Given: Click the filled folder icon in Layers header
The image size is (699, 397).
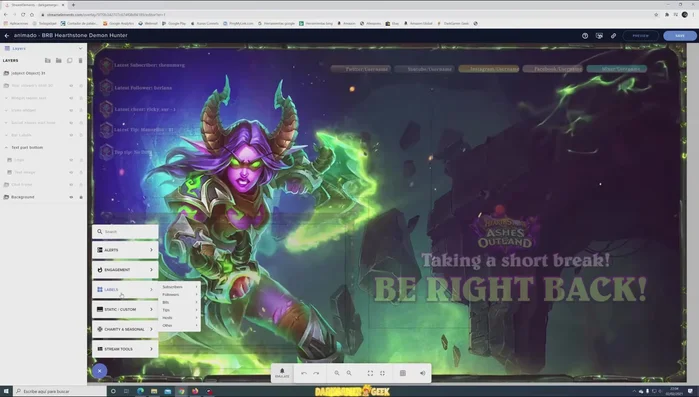Looking at the screenshot, I should coord(58,61).
